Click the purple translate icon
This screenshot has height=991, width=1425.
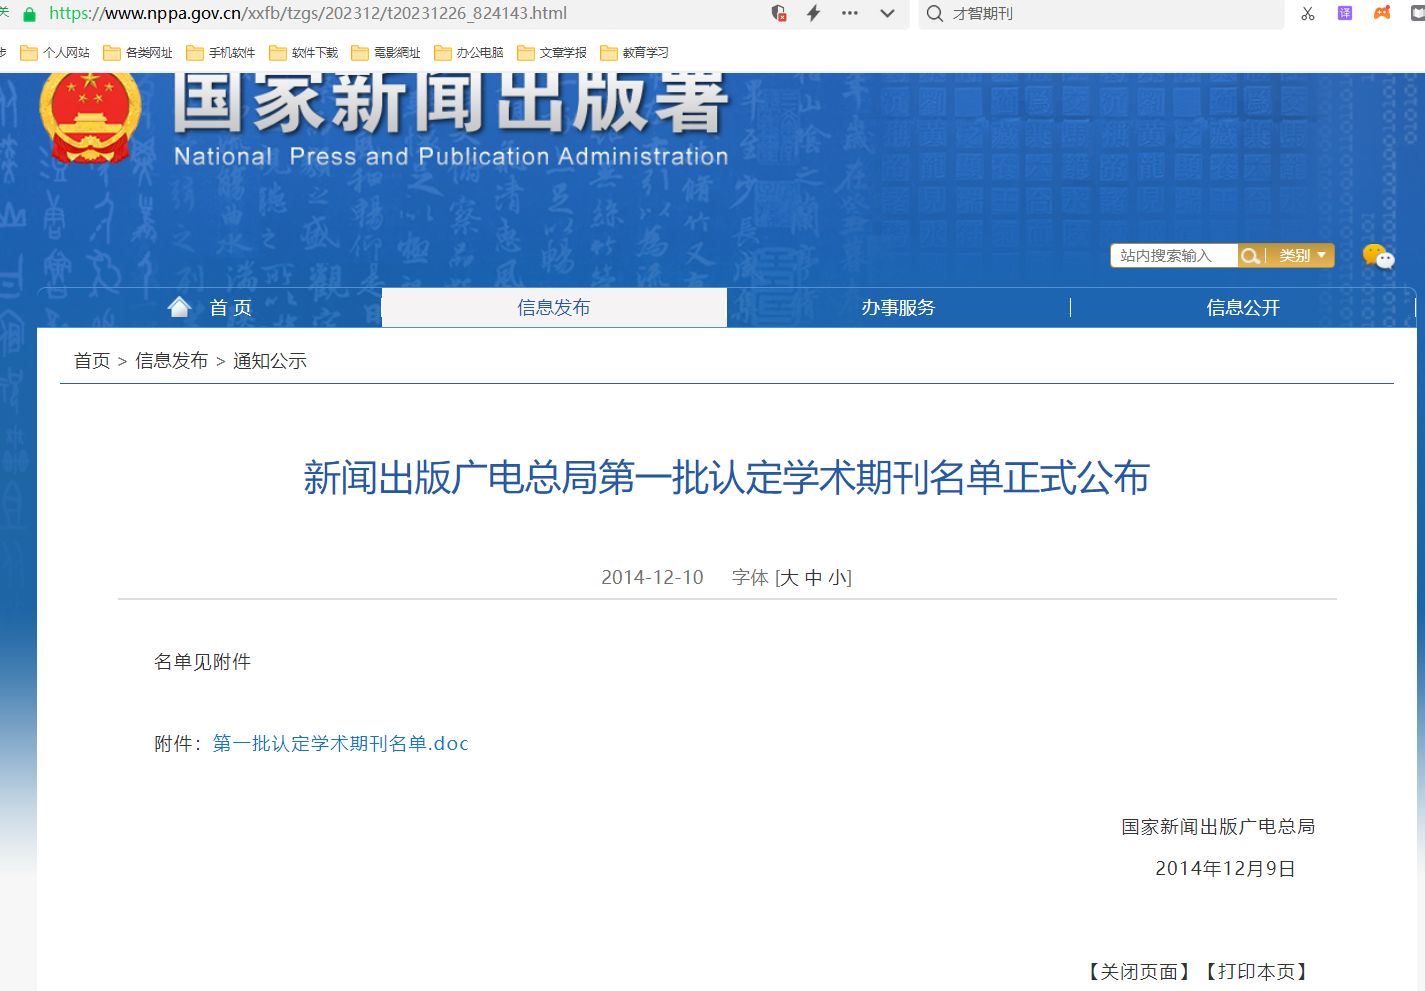1345,13
